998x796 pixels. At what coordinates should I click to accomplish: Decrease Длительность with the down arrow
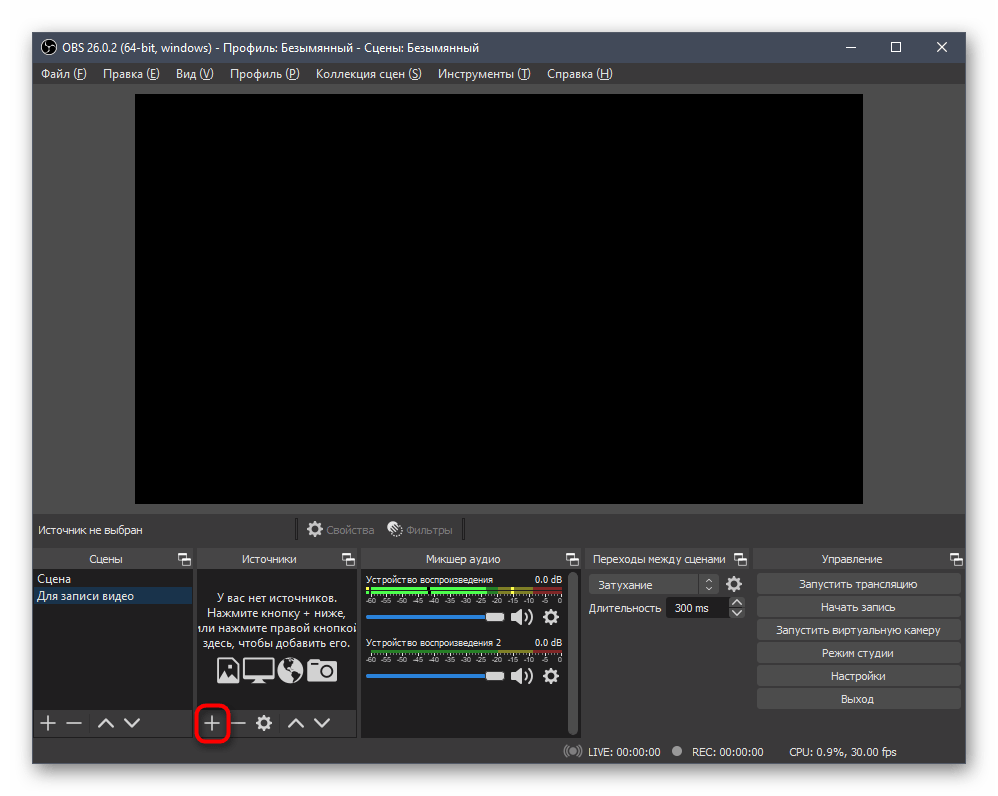[x=736, y=613]
